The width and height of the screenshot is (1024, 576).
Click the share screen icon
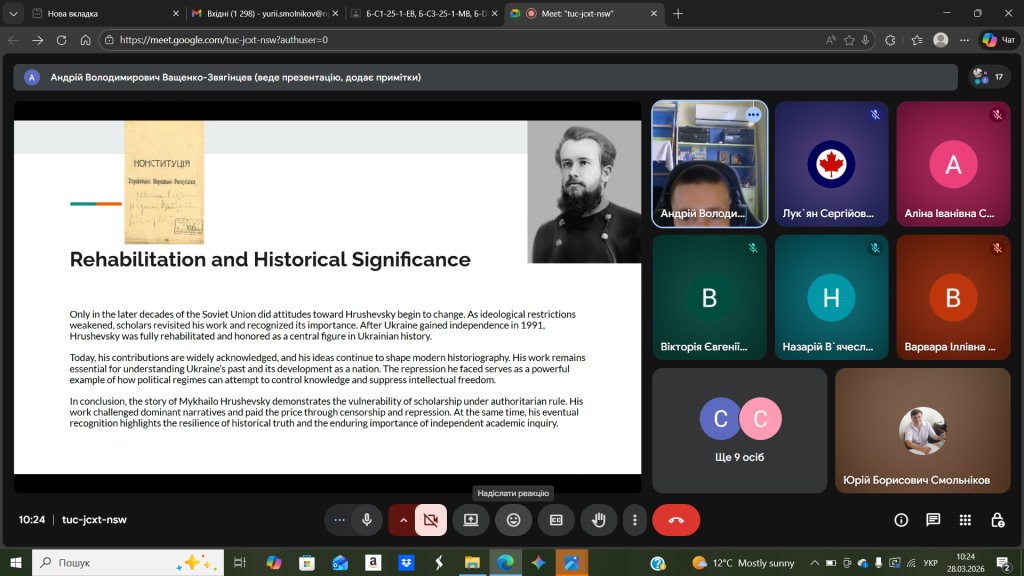point(470,520)
